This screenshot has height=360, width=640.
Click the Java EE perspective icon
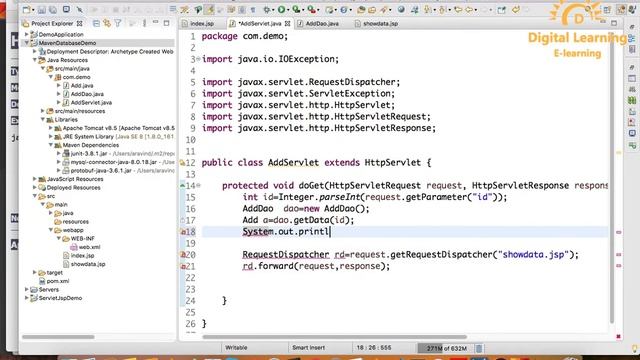[621, 10]
